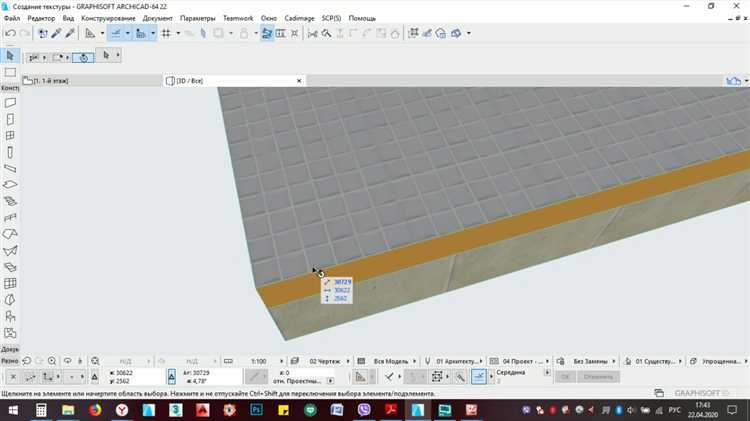Open the Конструирование menu
750x421 pixels.
coord(108,18)
